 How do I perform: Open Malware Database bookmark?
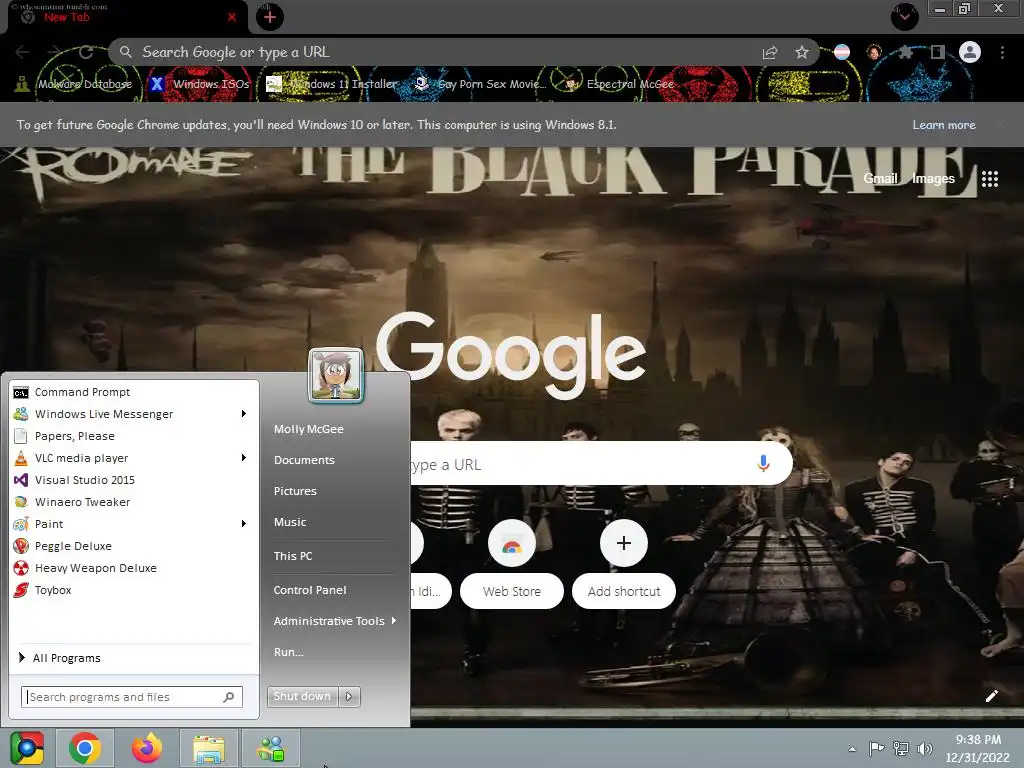click(x=74, y=84)
